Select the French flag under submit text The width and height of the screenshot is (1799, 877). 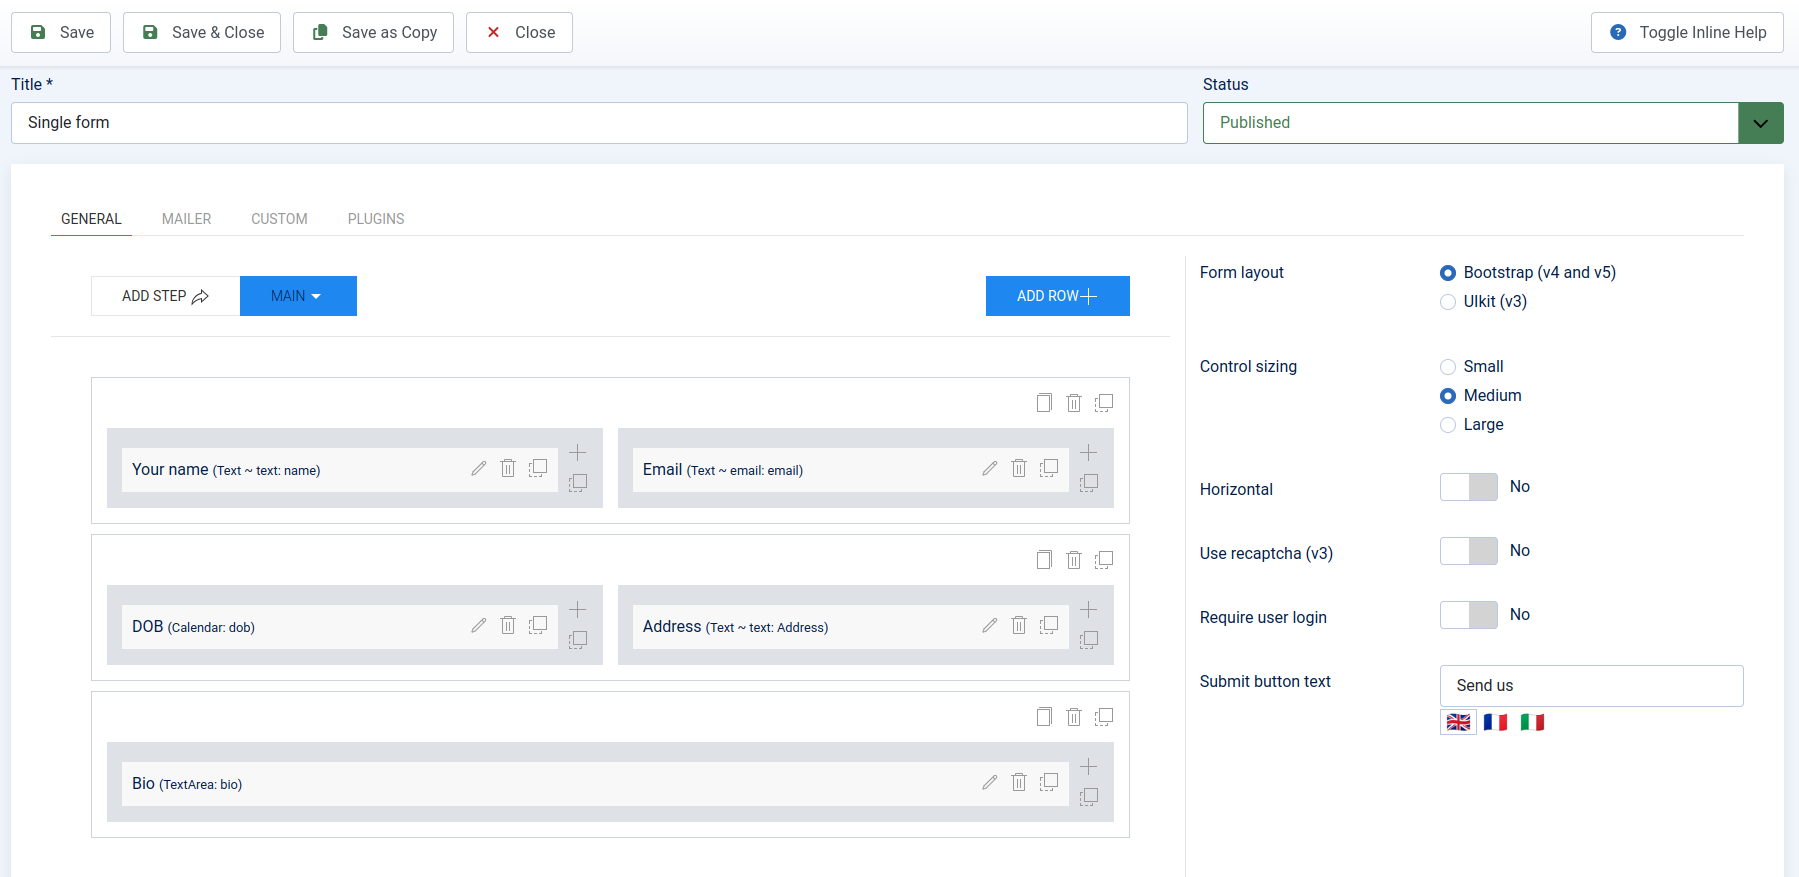coord(1495,722)
